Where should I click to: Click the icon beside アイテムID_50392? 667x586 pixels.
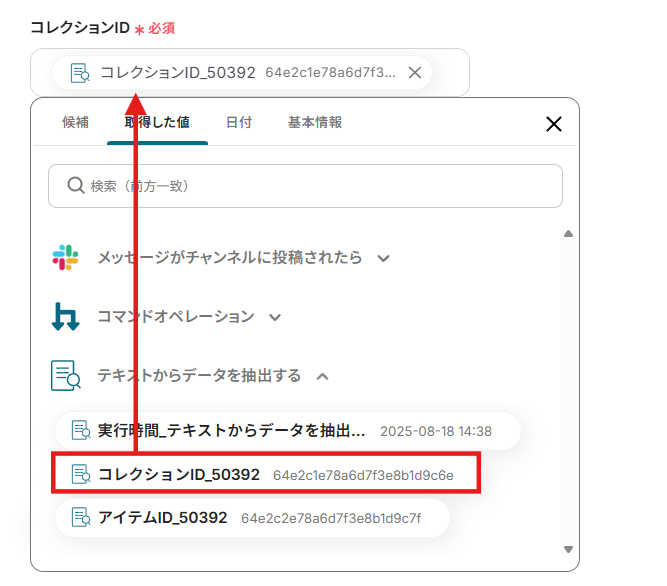point(80,518)
